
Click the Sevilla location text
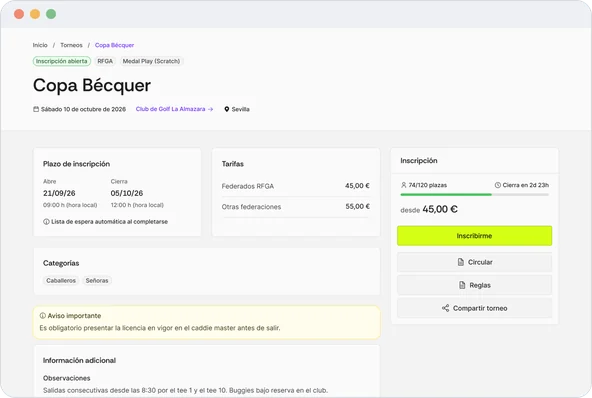point(240,109)
